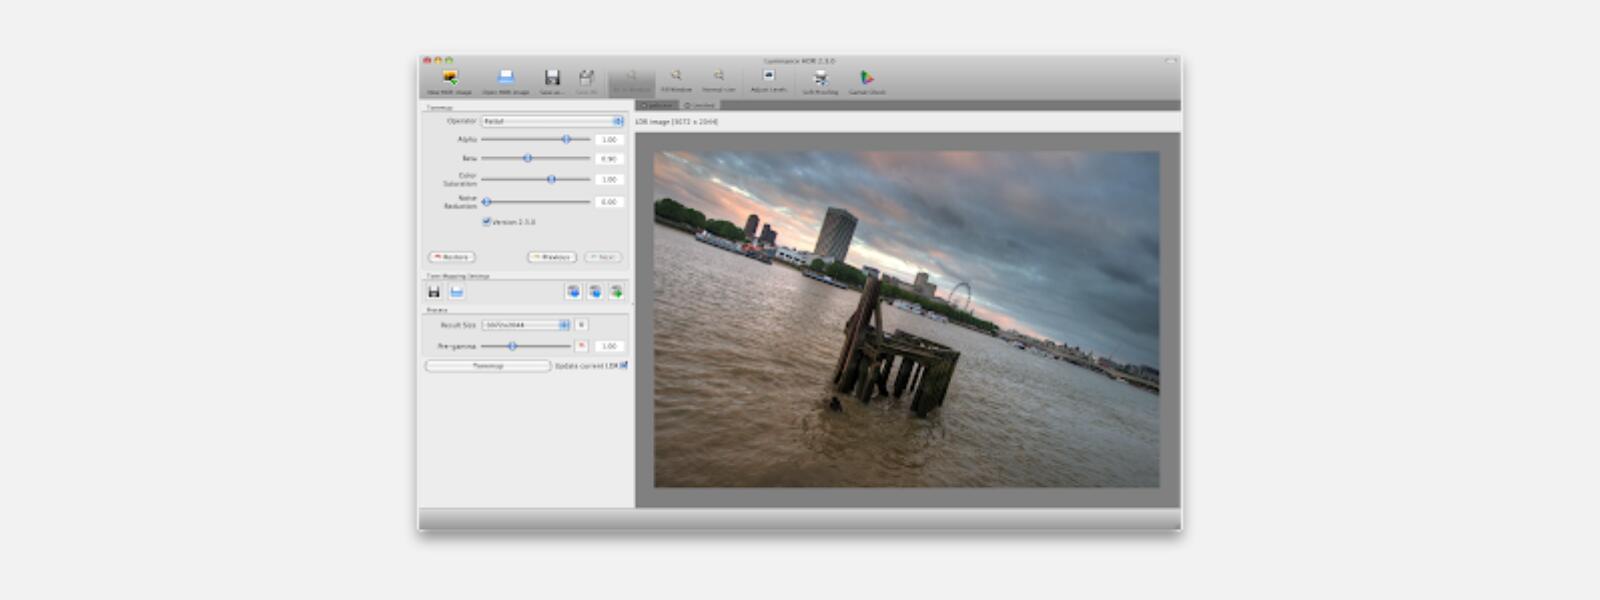Toggle Soft Proofing in toolbar
Viewport: 1600px width, 600px height.
coord(820,81)
